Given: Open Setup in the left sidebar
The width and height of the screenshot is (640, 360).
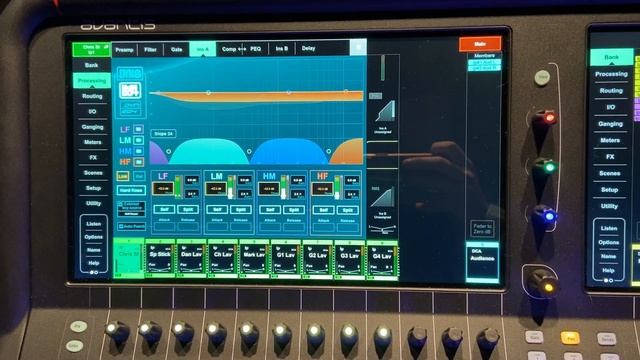Looking at the screenshot, I should [93, 188].
